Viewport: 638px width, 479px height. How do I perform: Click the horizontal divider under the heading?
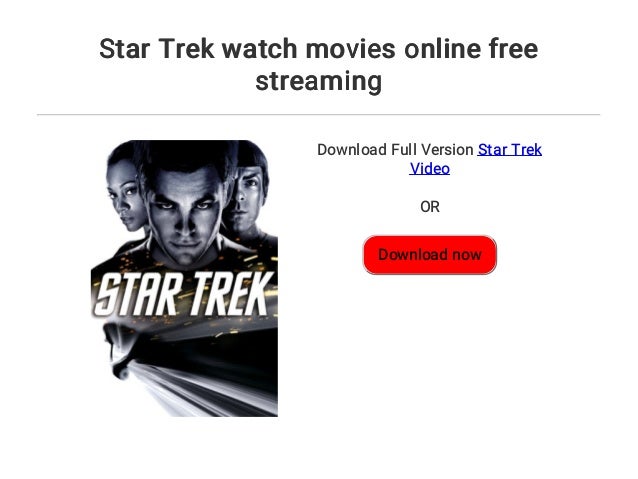pos(319,115)
